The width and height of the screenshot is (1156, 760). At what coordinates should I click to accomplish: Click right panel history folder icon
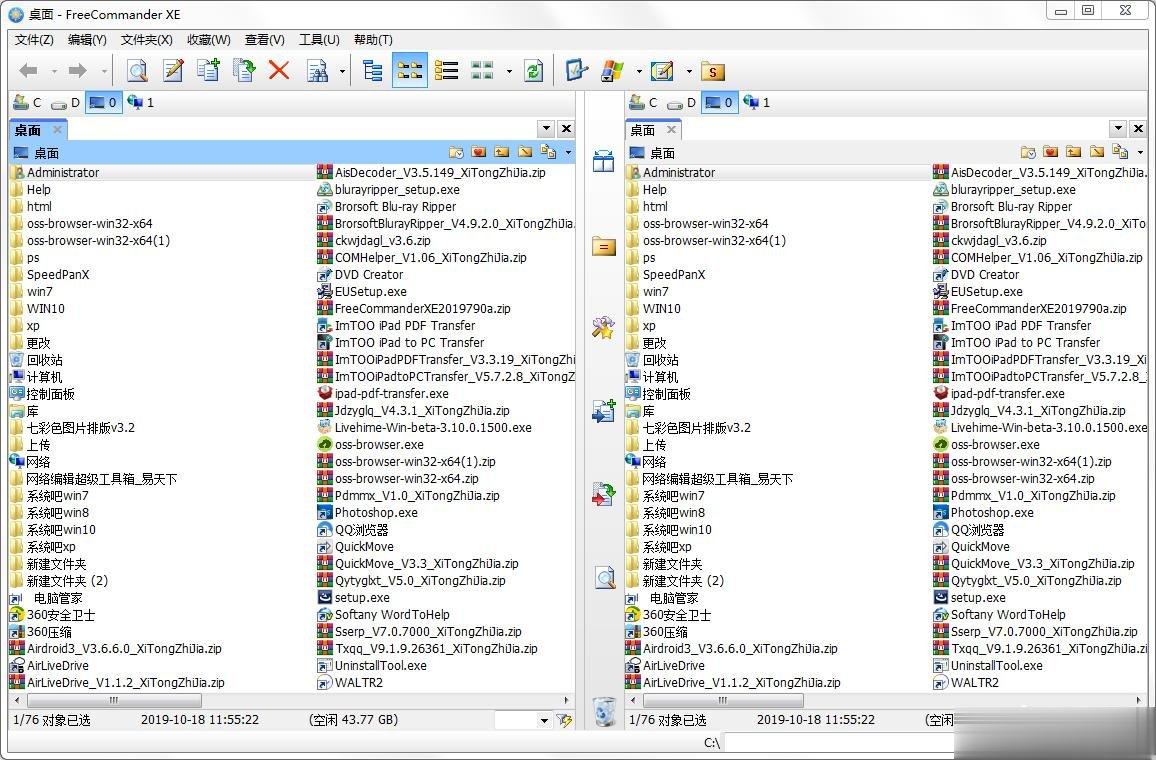coord(1028,153)
